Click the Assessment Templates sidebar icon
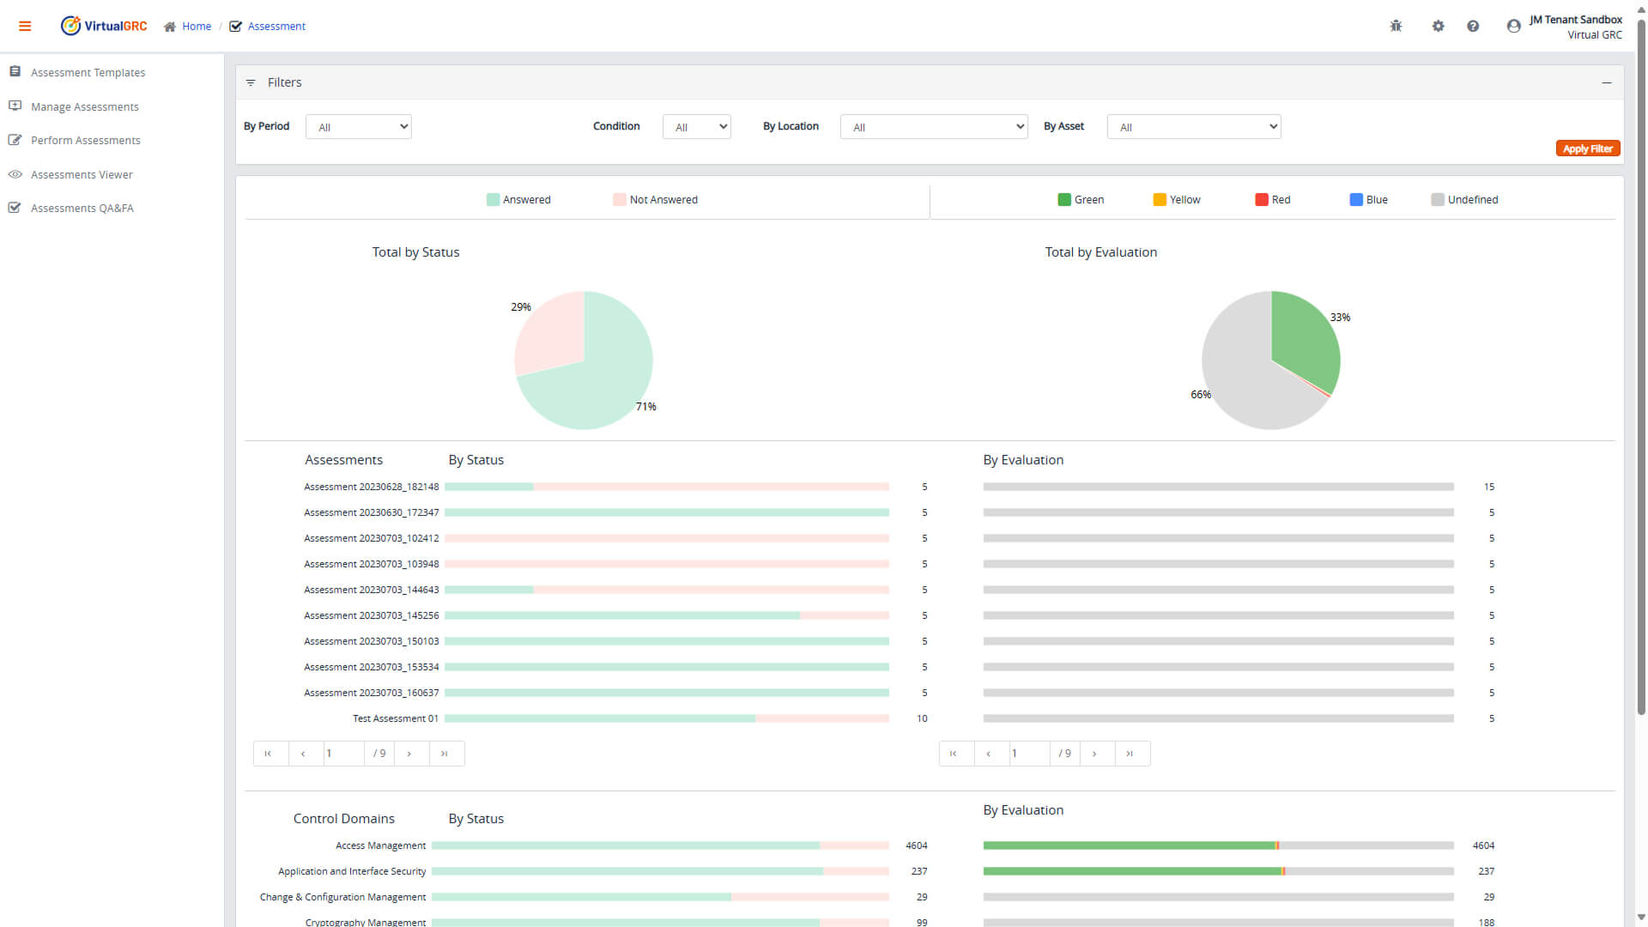This screenshot has height=927, width=1648. [x=15, y=72]
